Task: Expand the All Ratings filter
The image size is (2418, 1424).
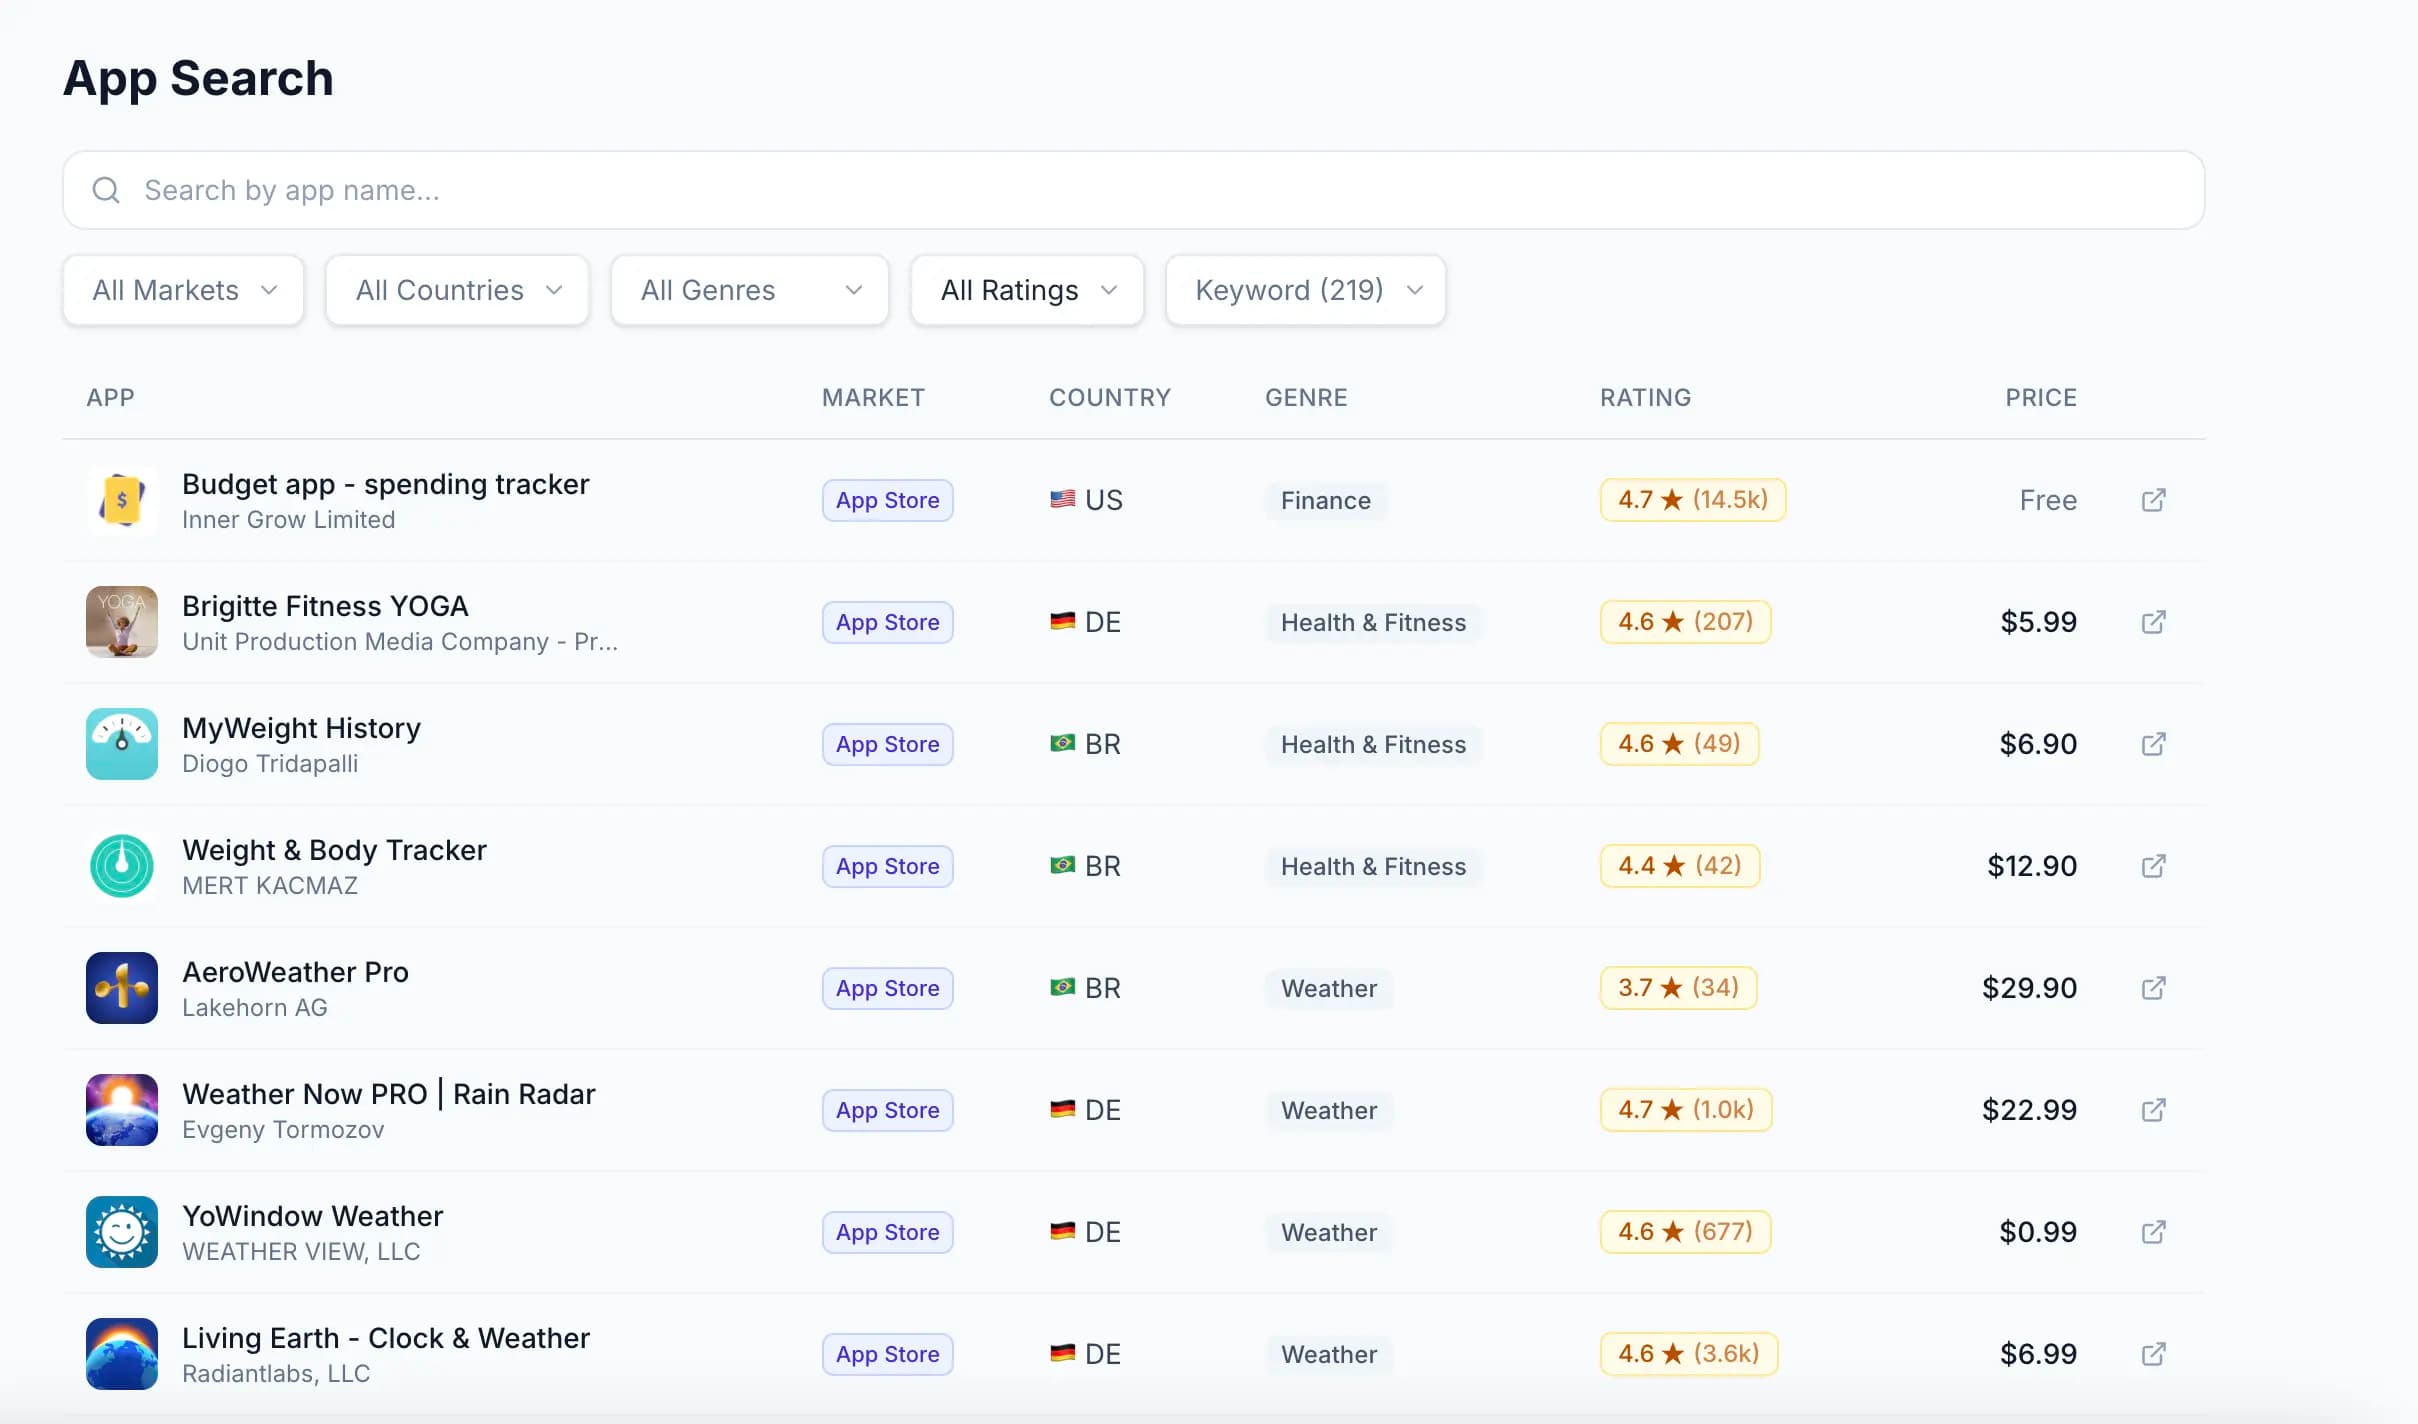Action: [1027, 290]
